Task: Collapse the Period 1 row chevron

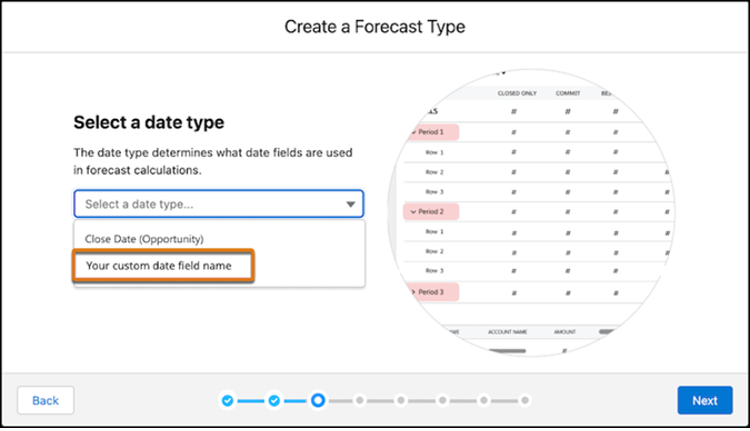Action: [x=413, y=132]
